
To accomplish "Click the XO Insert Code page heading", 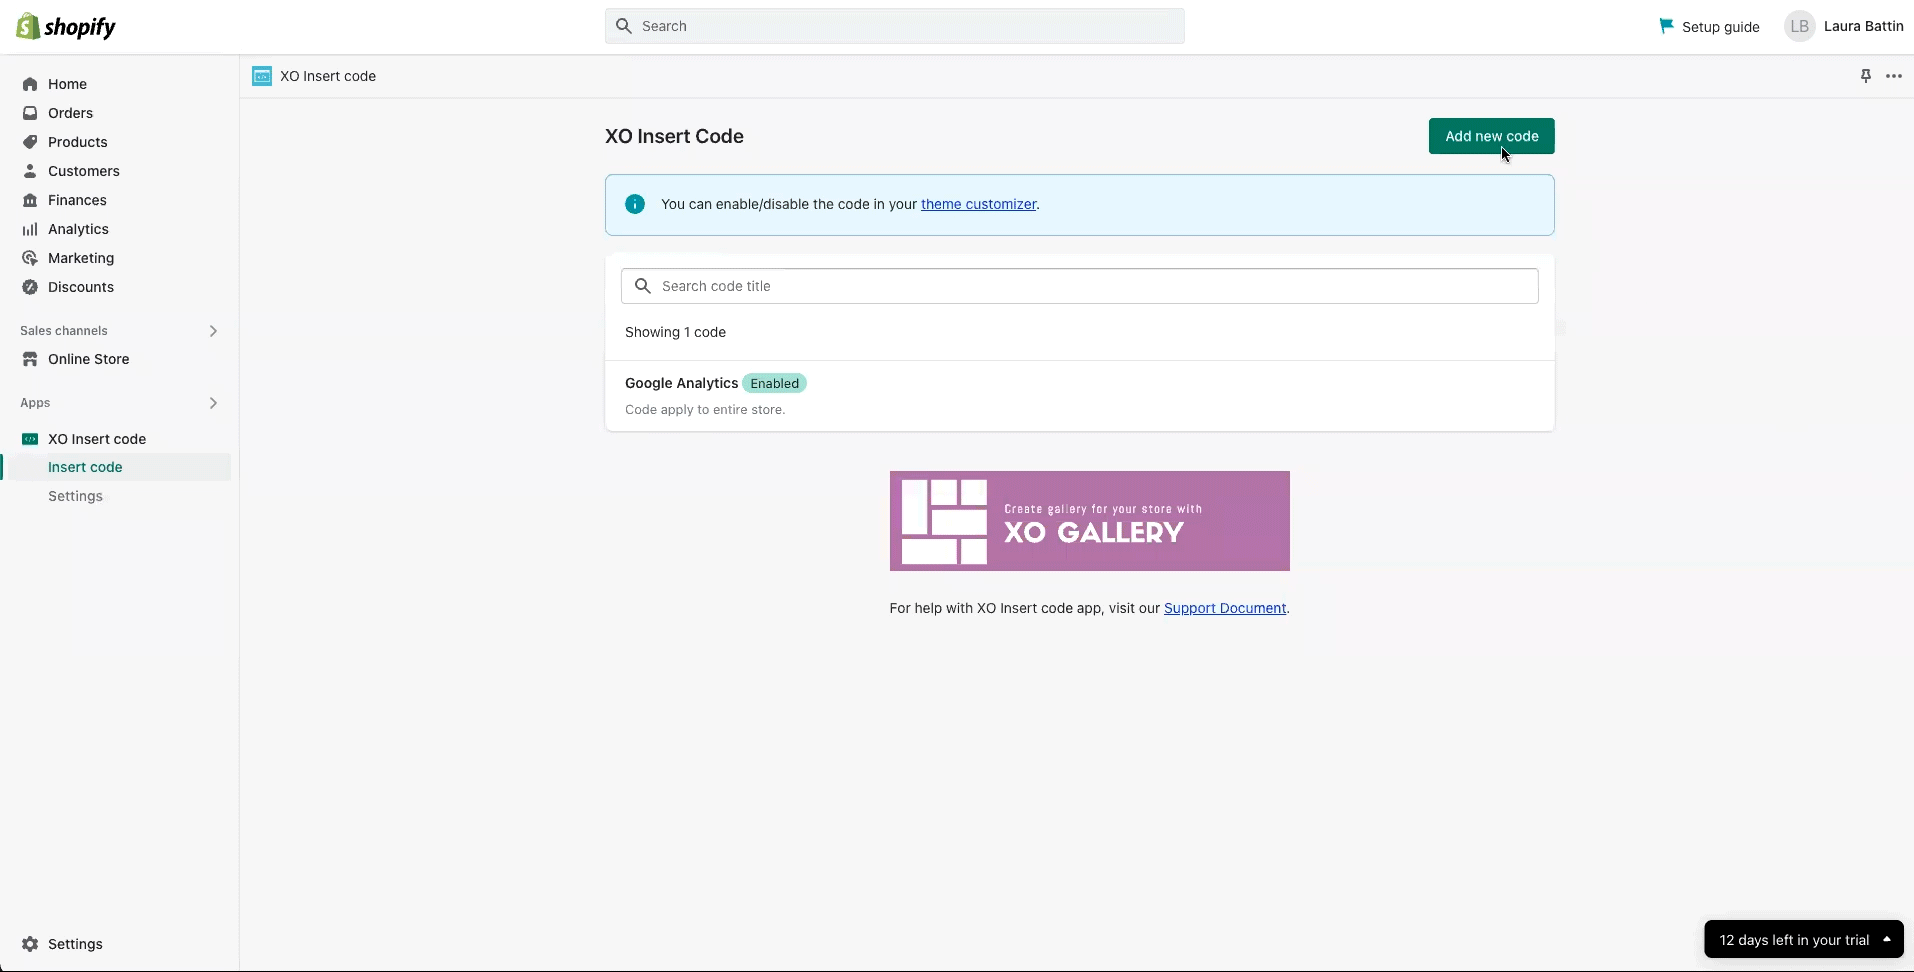I will click(x=674, y=136).
